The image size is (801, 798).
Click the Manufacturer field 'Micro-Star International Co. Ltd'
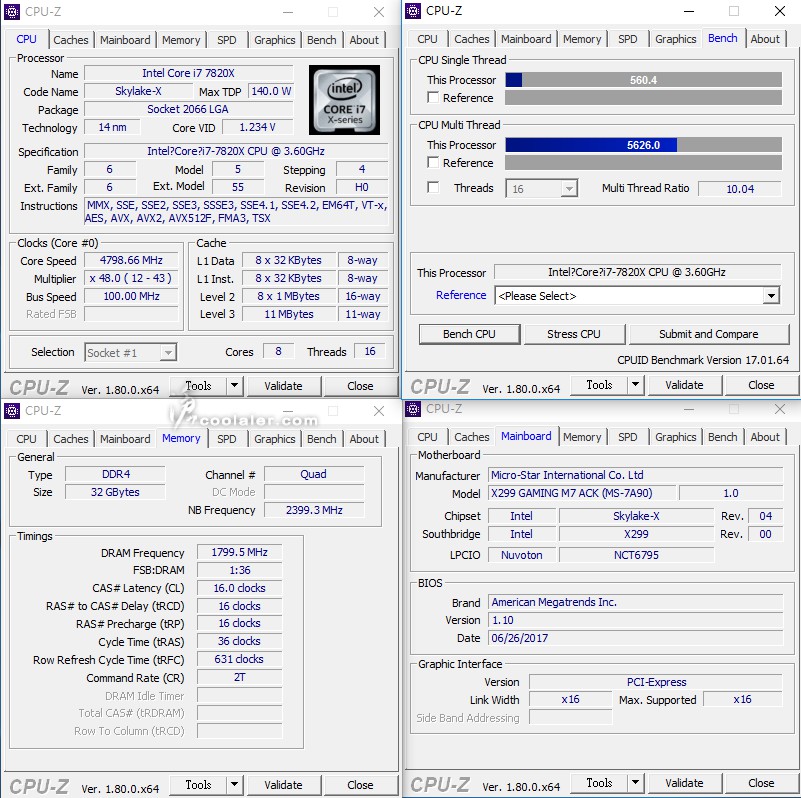[x=635, y=475]
